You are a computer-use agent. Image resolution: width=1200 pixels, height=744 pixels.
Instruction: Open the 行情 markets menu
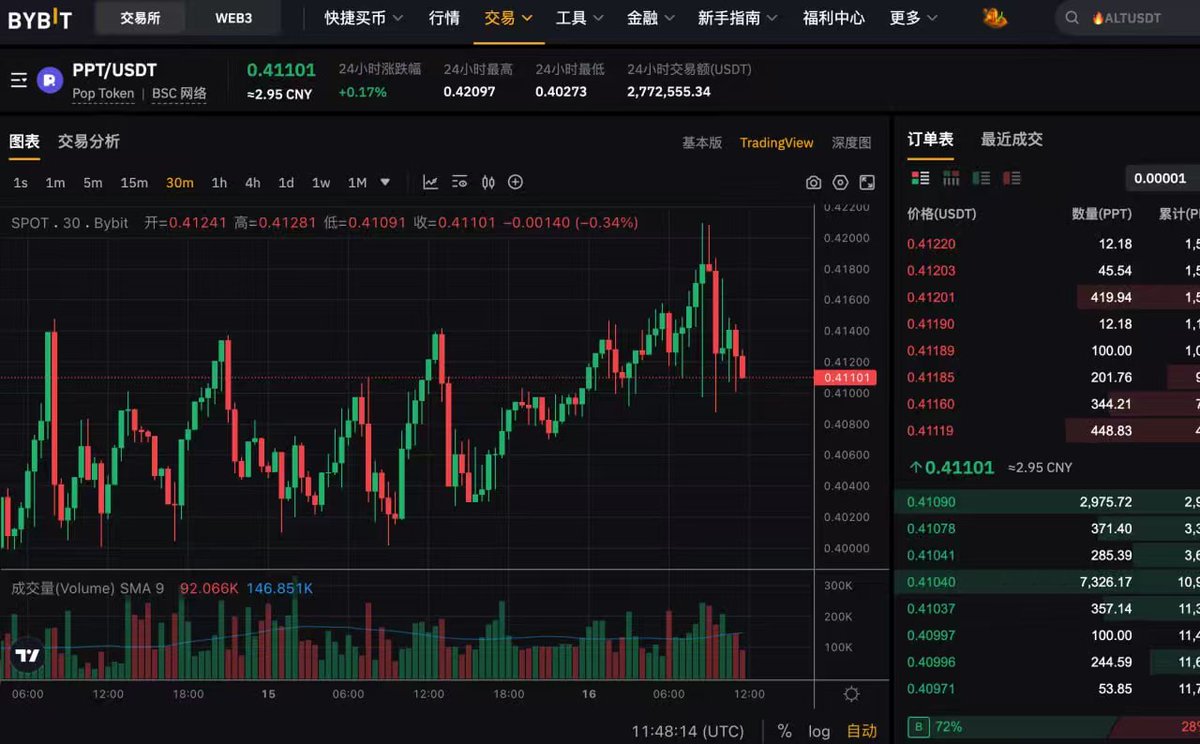click(444, 18)
